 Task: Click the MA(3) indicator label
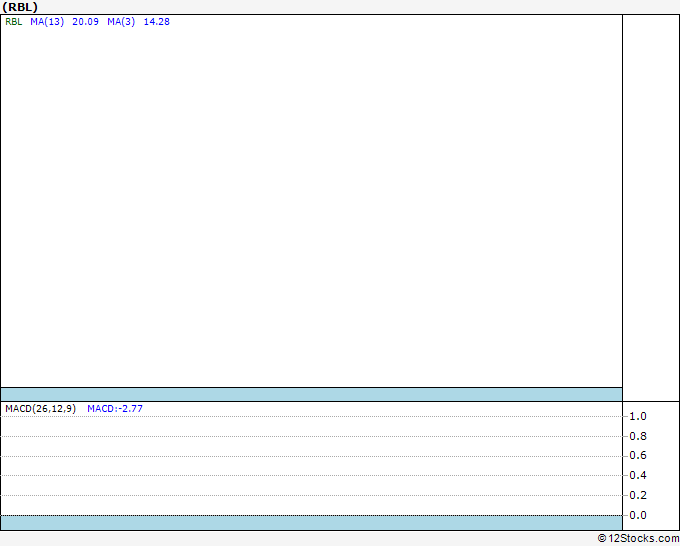click(121, 22)
